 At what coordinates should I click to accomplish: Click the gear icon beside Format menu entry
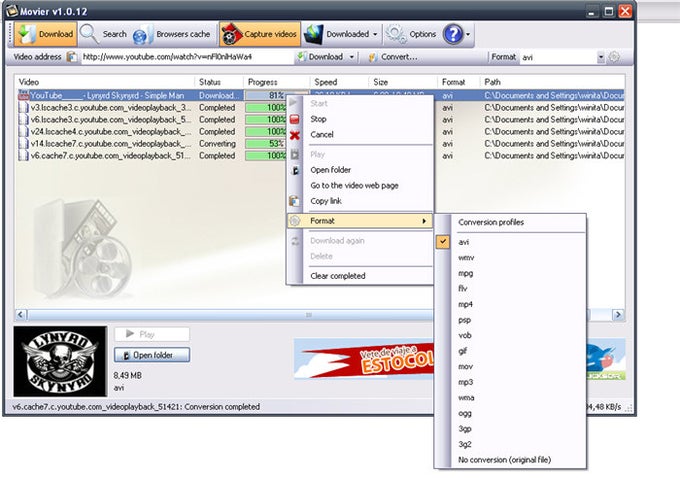point(294,221)
